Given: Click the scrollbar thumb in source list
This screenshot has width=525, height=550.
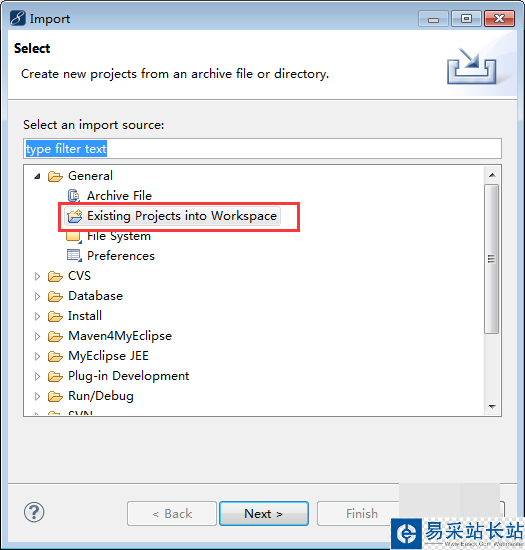Looking at the screenshot, I should click(492, 259).
